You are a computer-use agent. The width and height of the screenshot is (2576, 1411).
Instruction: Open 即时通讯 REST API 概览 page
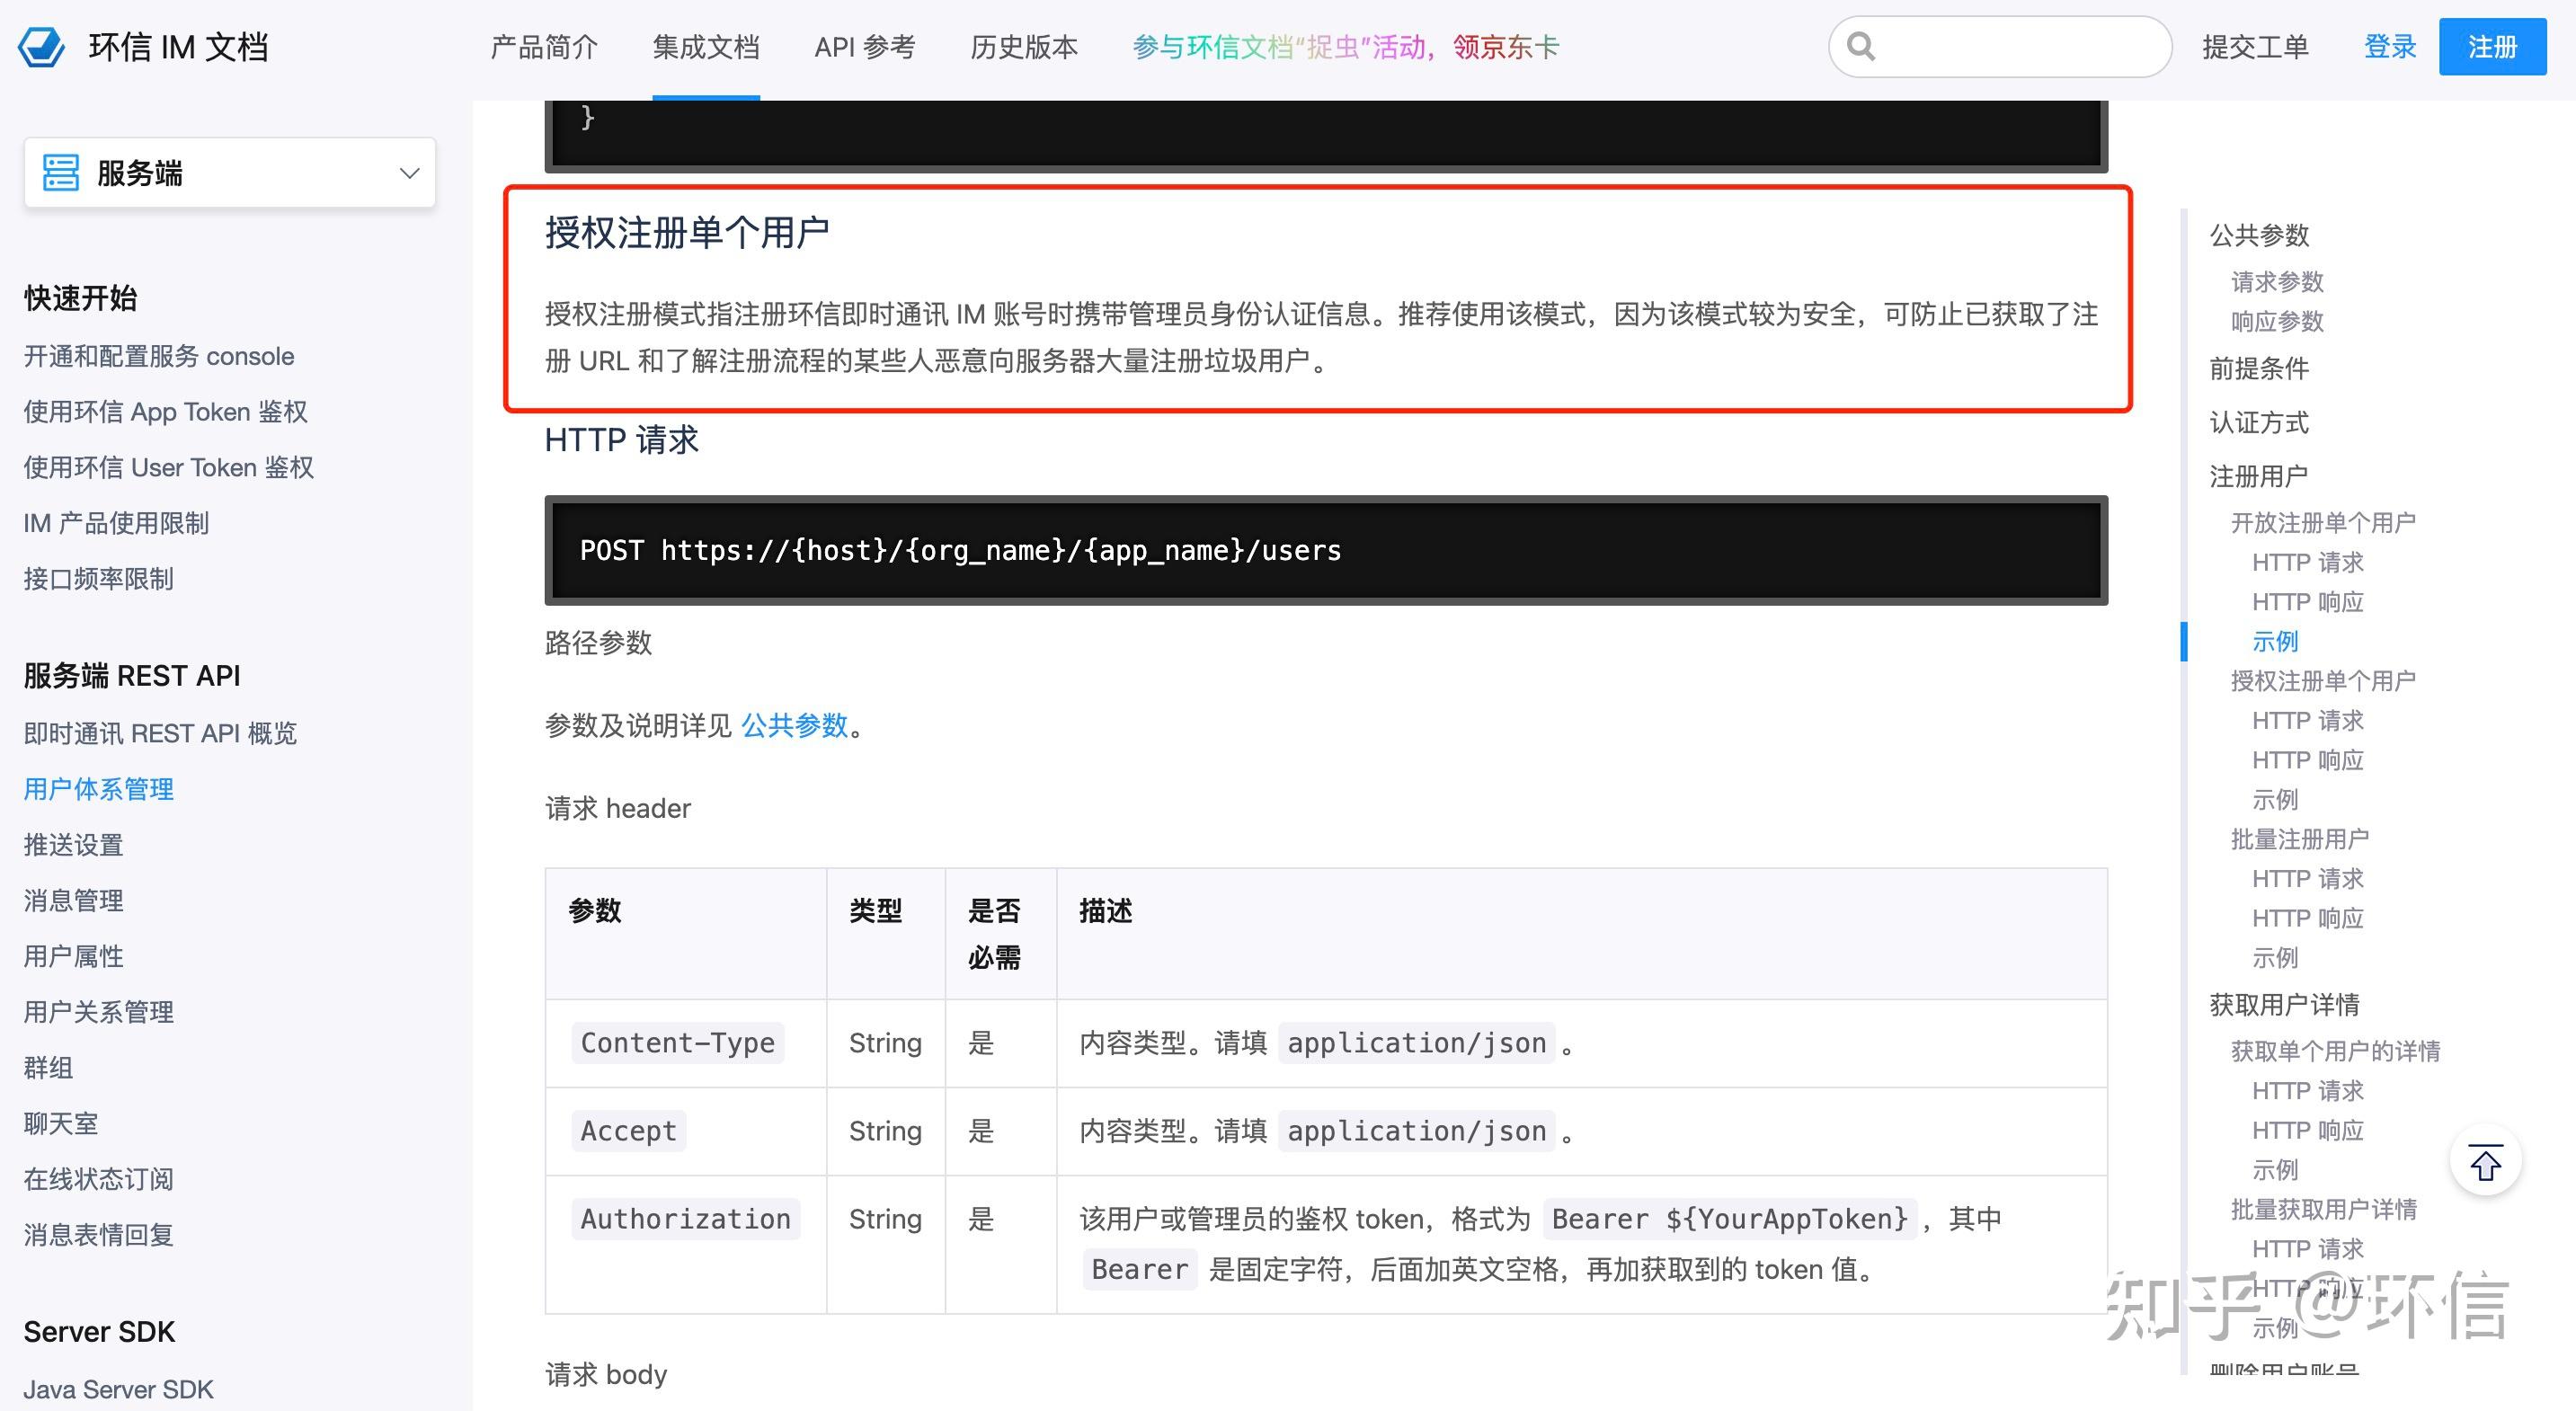point(161,733)
